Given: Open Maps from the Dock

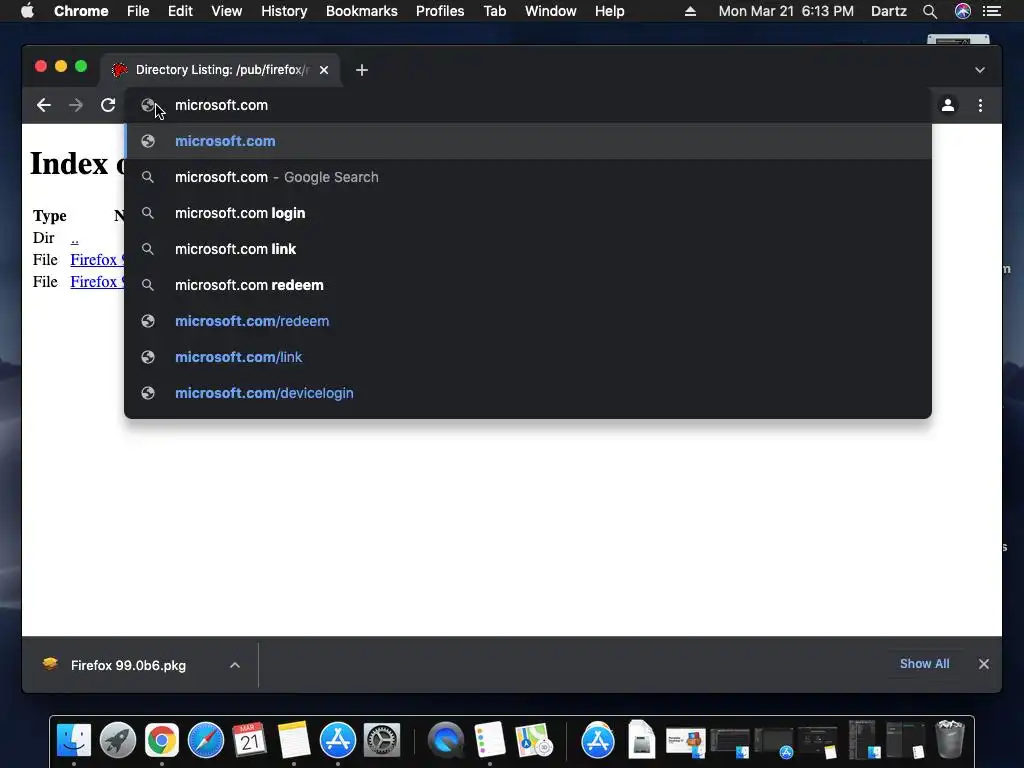Looking at the screenshot, I should (x=534, y=740).
